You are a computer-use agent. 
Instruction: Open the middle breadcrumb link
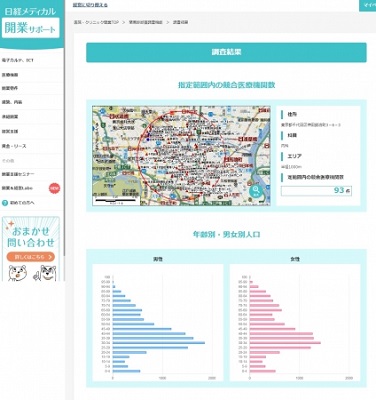(146, 22)
